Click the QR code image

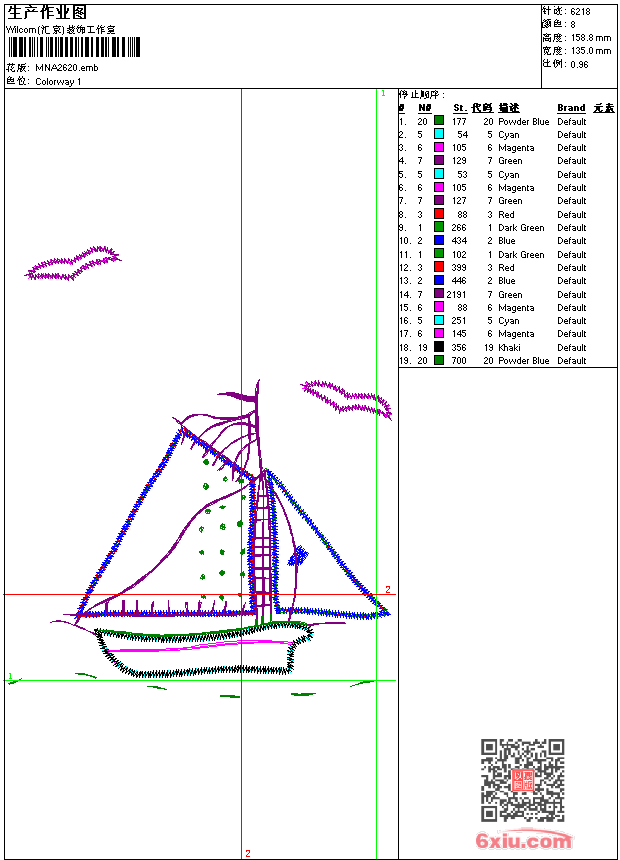(x=523, y=780)
